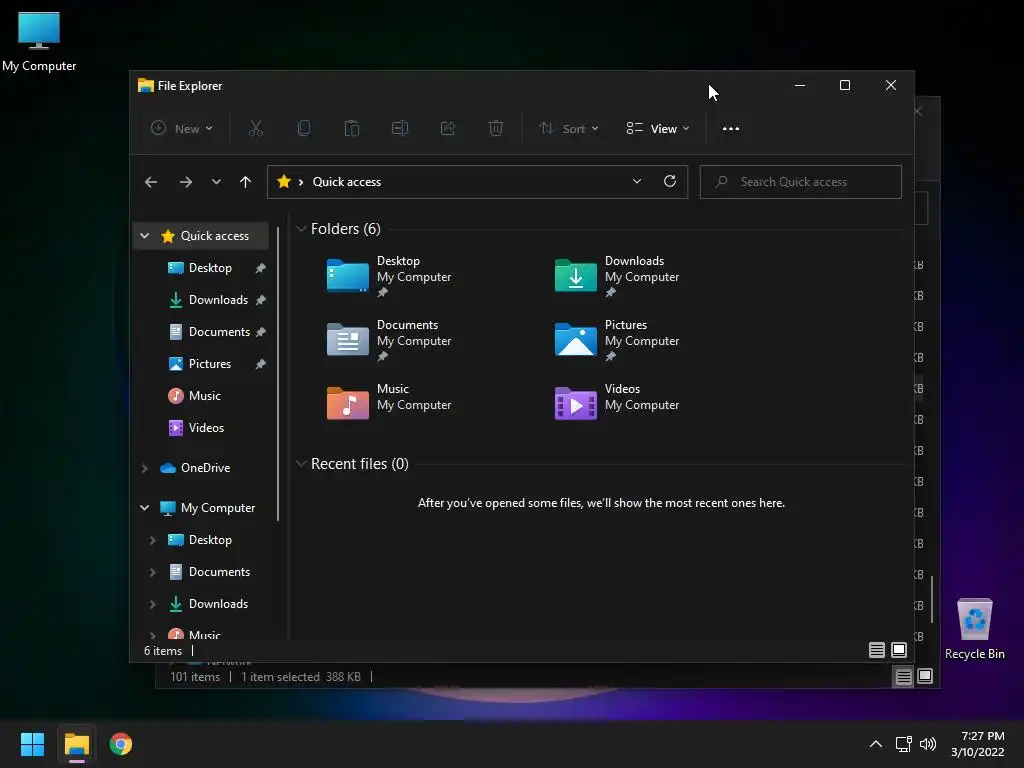The width and height of the screenshot is (1024, 768).
Task: Click the Cut scissors toolbar icon
Action: tap(255, 129)
